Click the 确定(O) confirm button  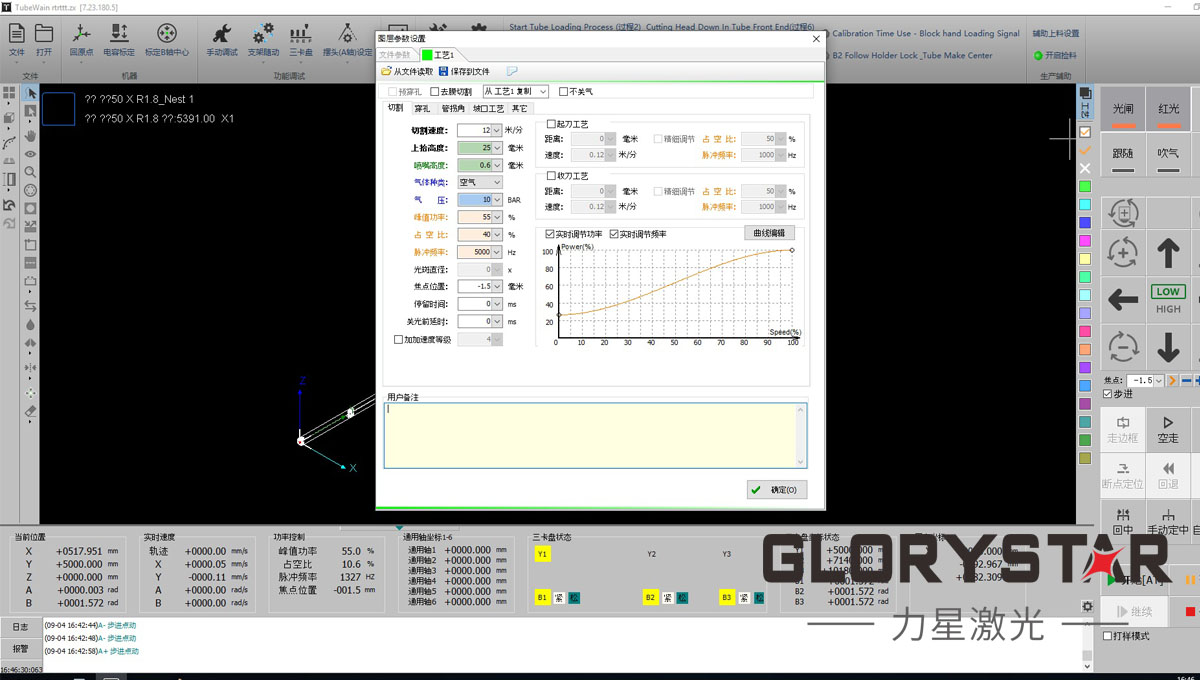[x=777, y=490]
